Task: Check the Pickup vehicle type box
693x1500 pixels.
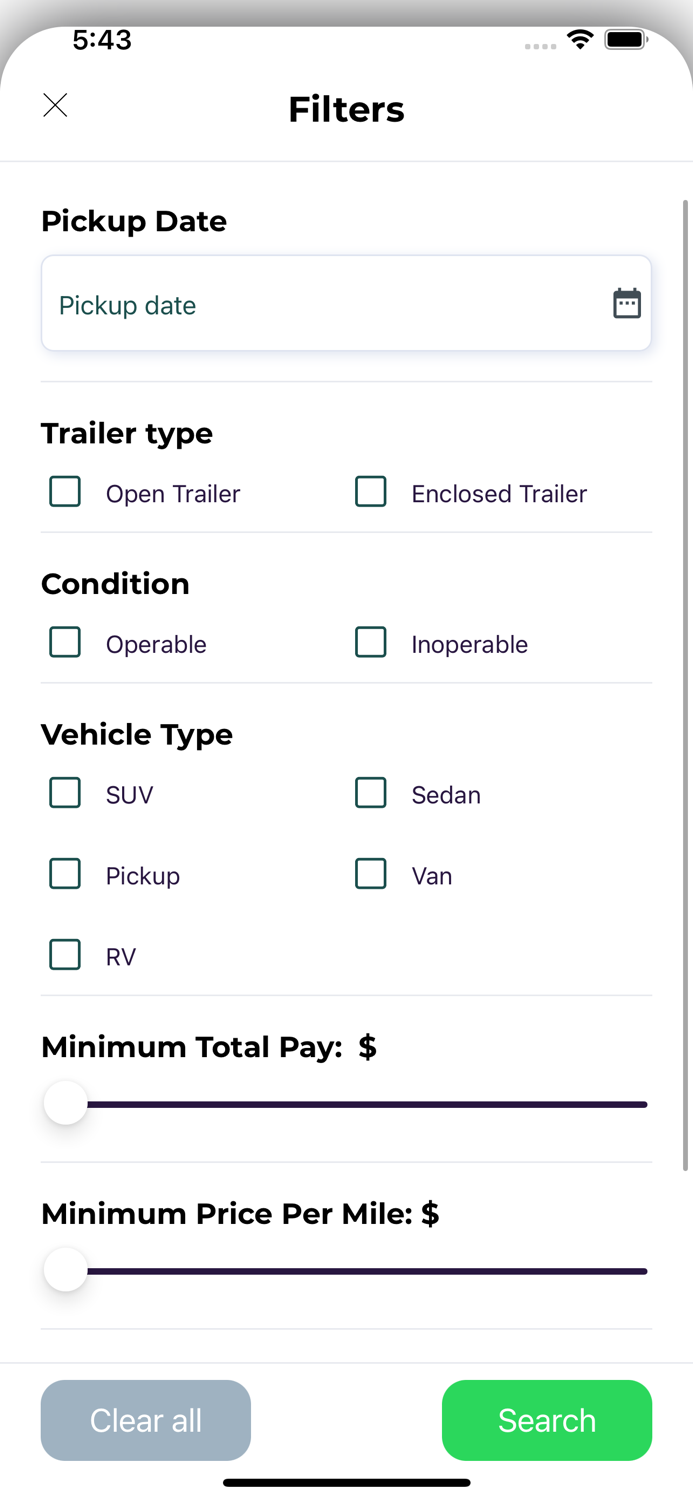Action: 64,874
